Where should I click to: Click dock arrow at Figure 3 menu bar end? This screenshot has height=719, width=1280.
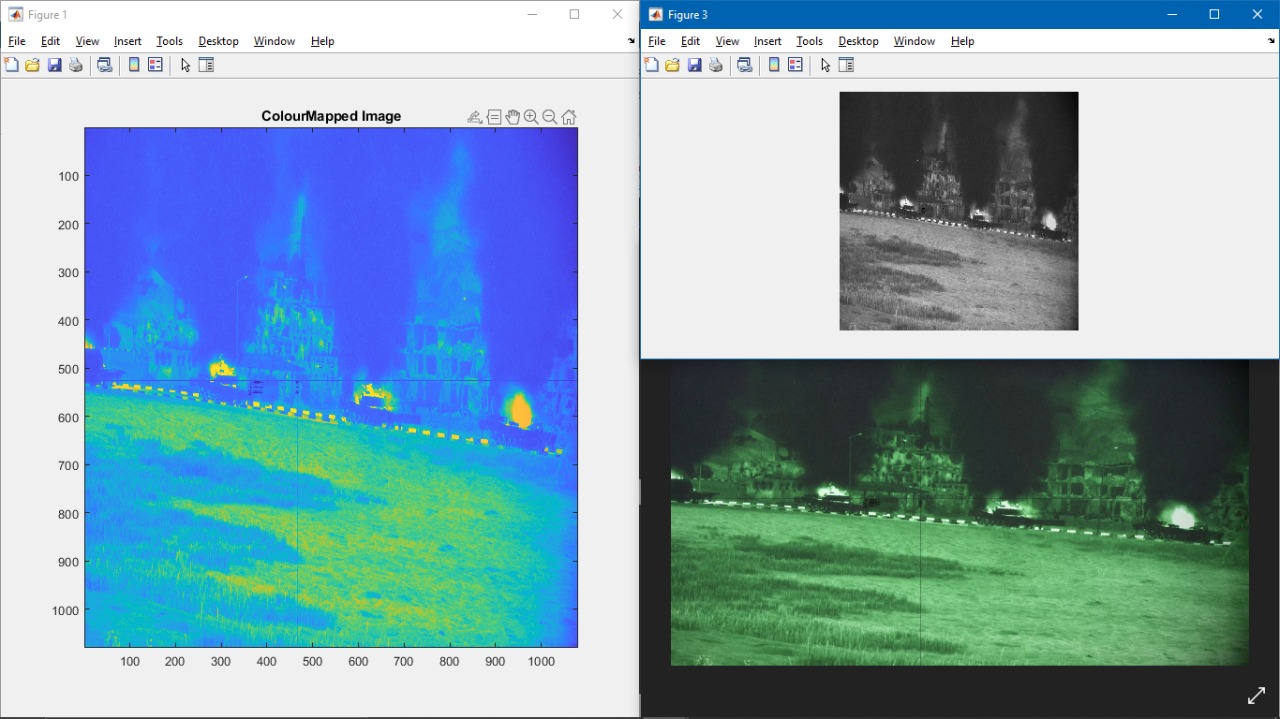(1271, 41)
